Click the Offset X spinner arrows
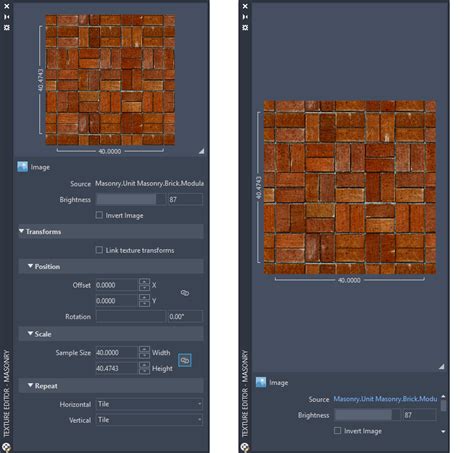Screen dimensions: 474x453 point(144,285)
